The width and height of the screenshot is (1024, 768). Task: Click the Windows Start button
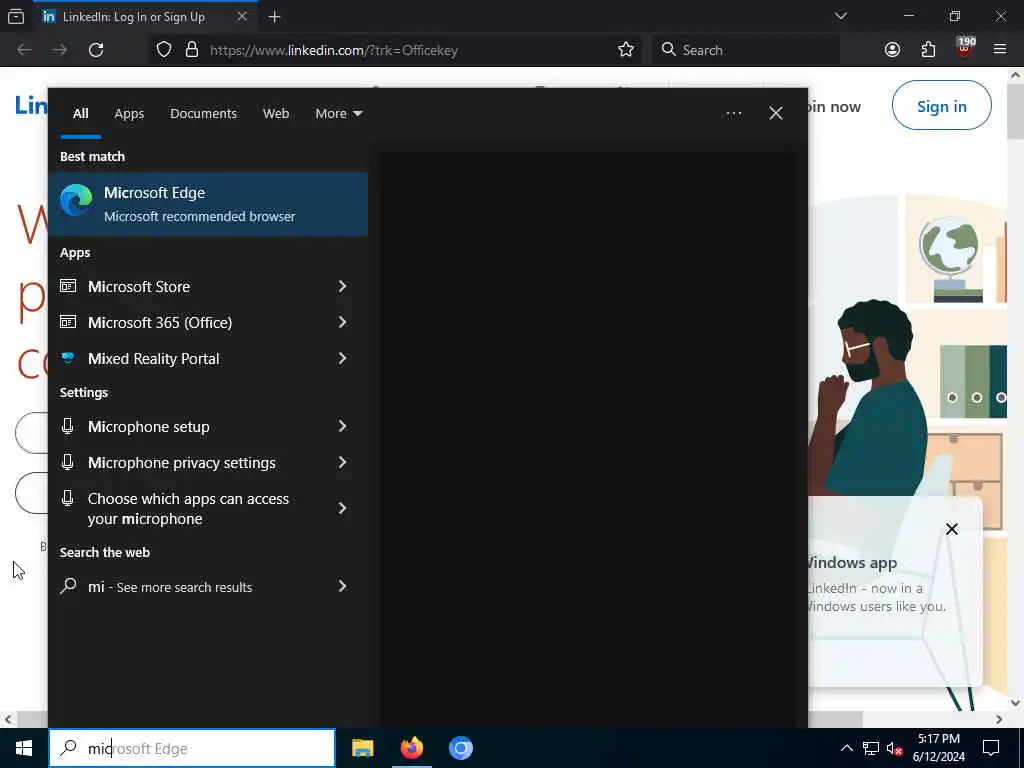point(24,748)
